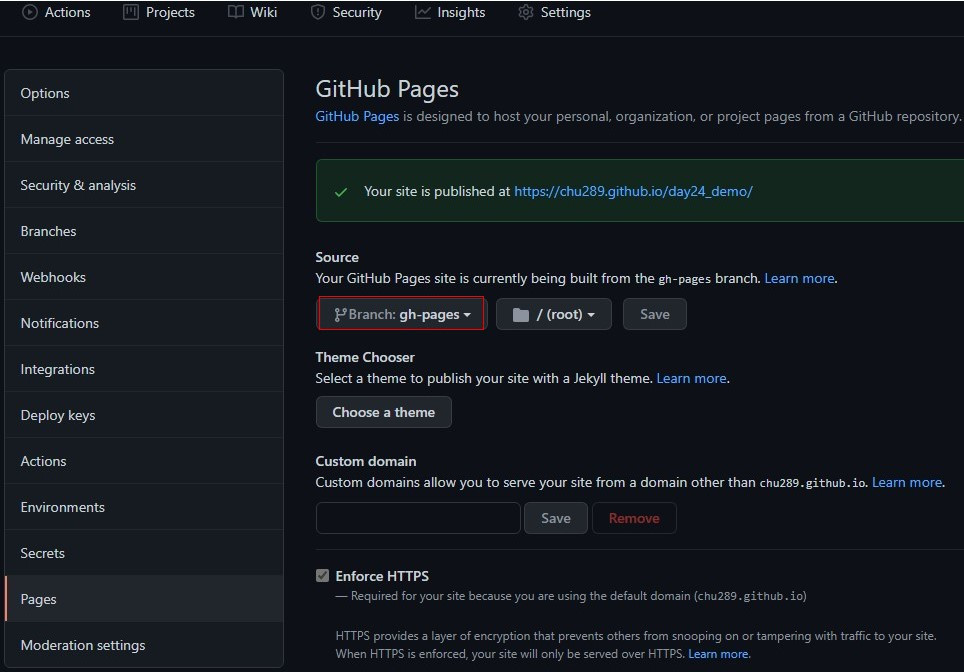
Task: Open Actions in settings sidebar
Action: (x=144, y=461)
